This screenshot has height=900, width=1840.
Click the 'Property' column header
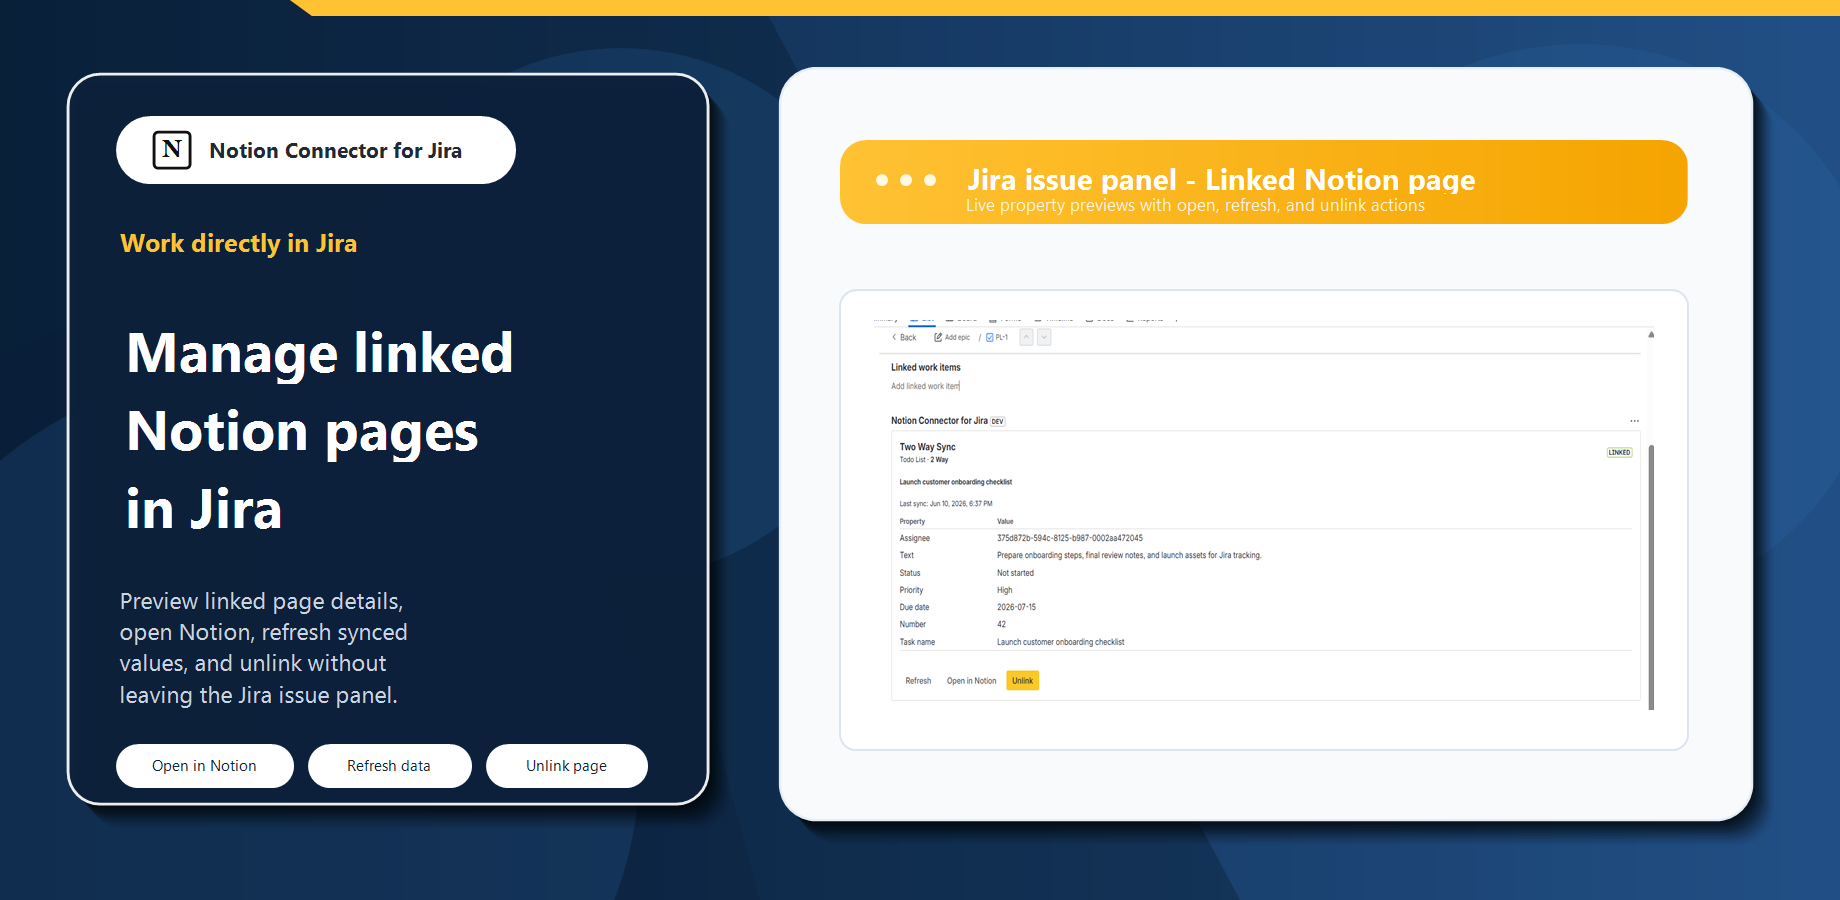click(x=912, y=521)
